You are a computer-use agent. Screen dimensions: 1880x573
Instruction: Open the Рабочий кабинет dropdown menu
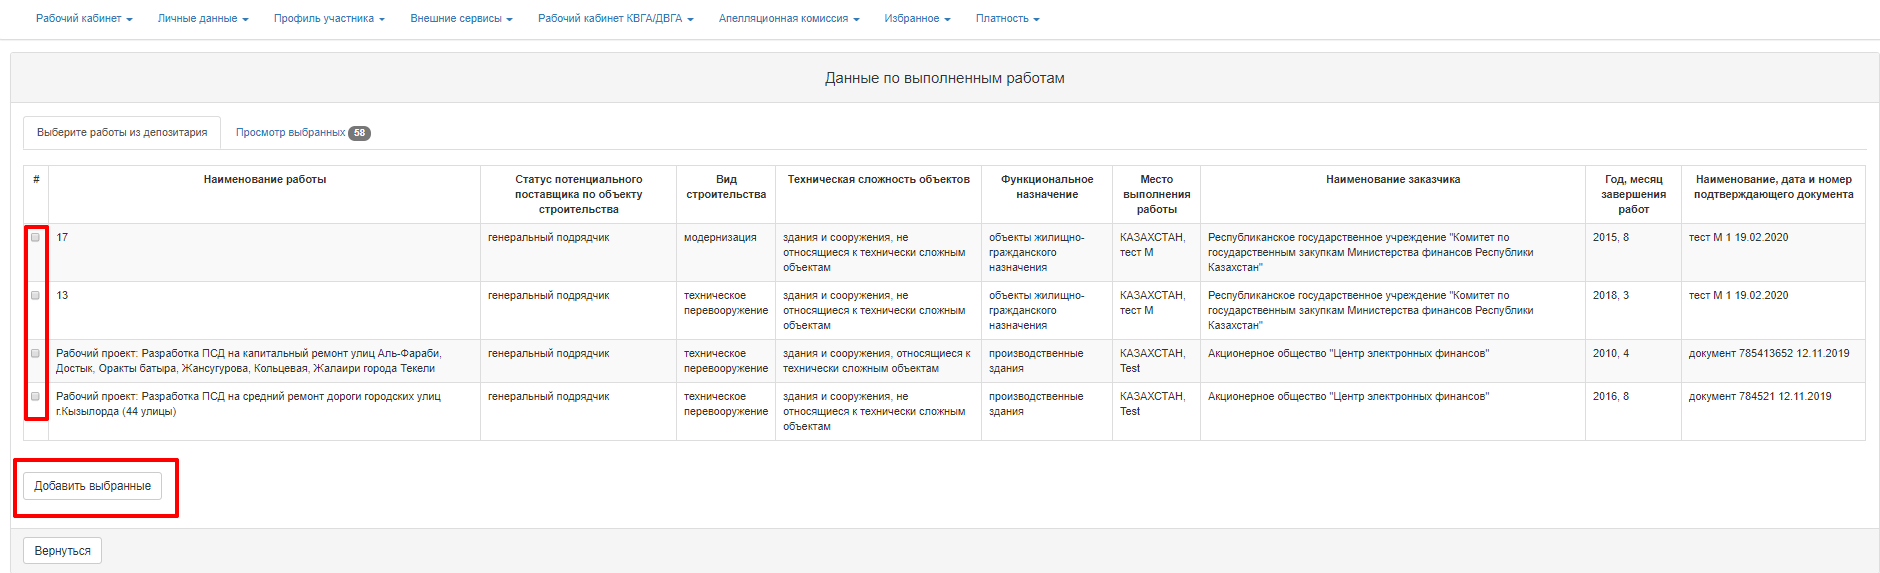[84, 19]
